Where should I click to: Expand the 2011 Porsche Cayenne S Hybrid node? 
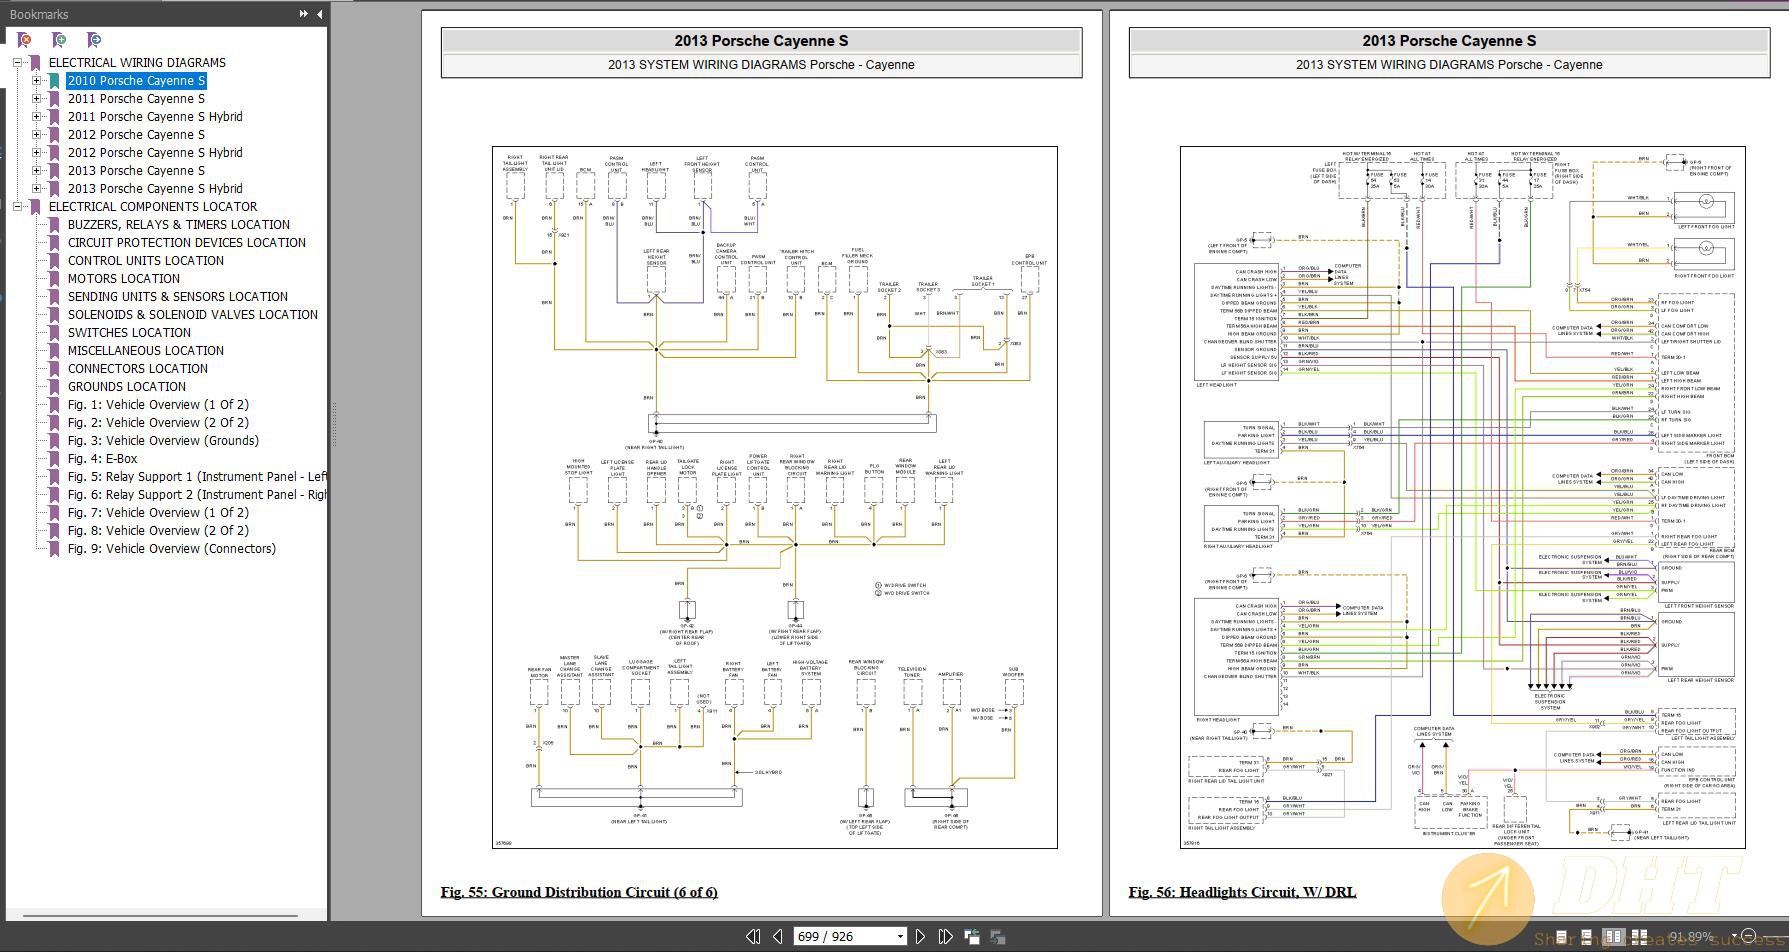click(36, 116)
